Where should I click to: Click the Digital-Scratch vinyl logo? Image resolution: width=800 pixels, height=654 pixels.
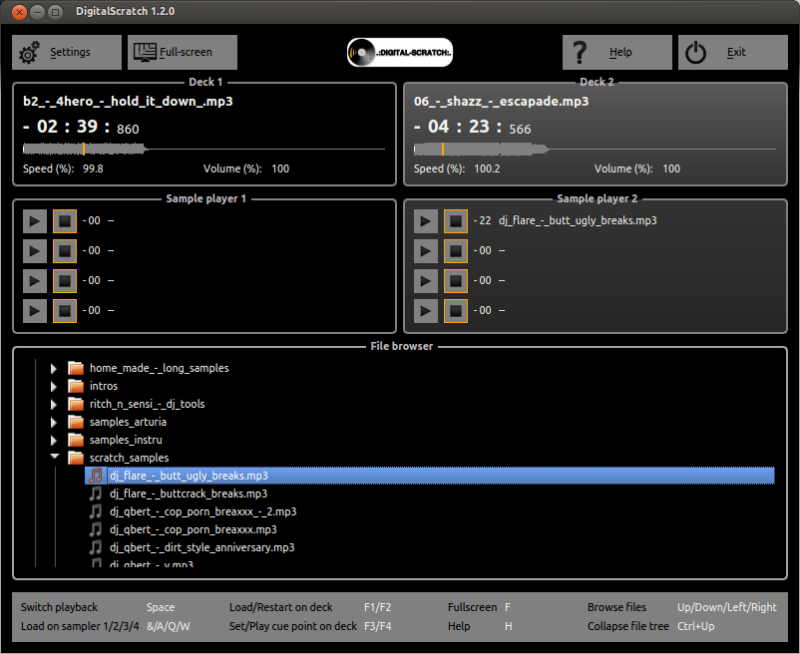[399, 52]
